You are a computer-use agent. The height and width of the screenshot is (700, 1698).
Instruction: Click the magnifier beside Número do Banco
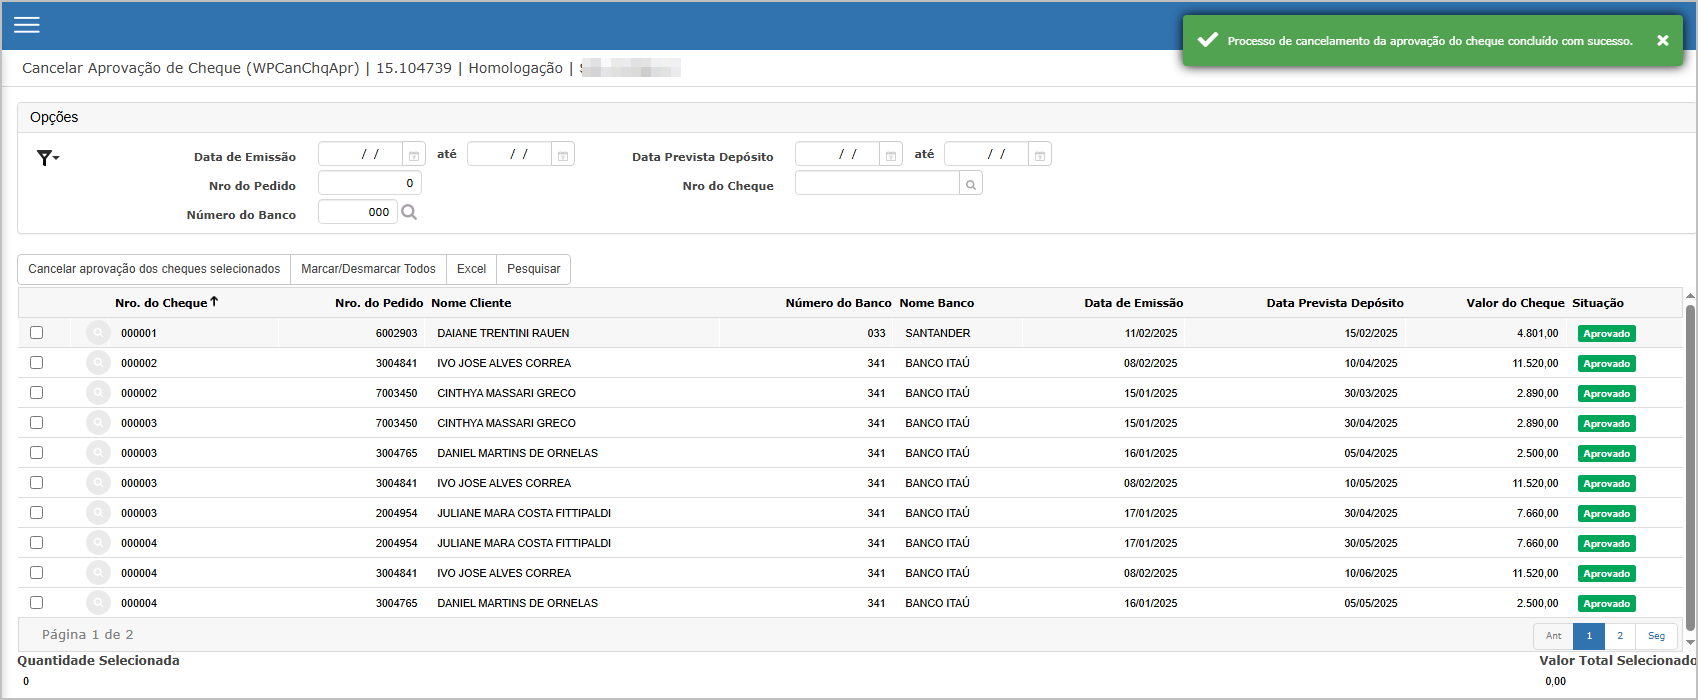[409, 212]
